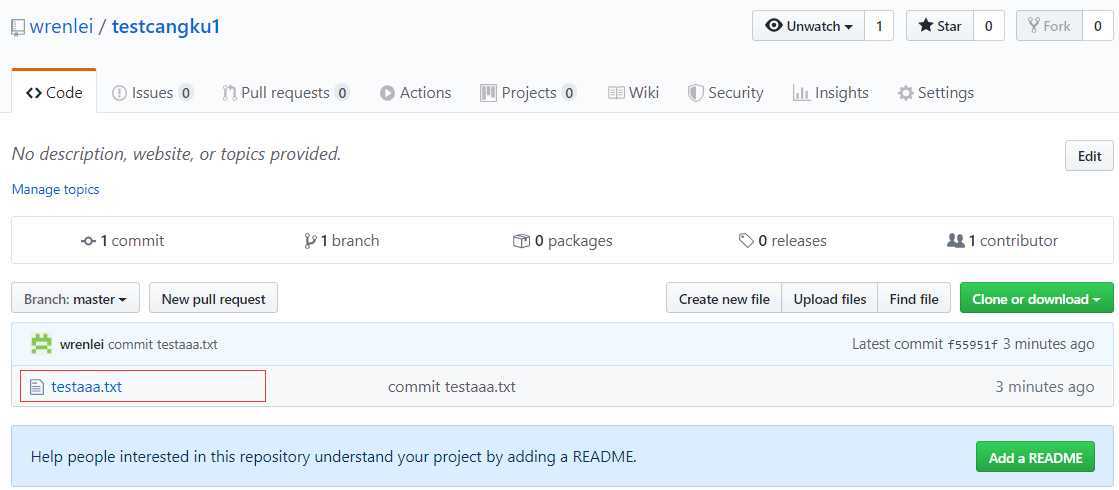Viewport: 1119px width, 490px height.
Task: Click the stargazers count next to Star
Action: (x=988, y=26)
